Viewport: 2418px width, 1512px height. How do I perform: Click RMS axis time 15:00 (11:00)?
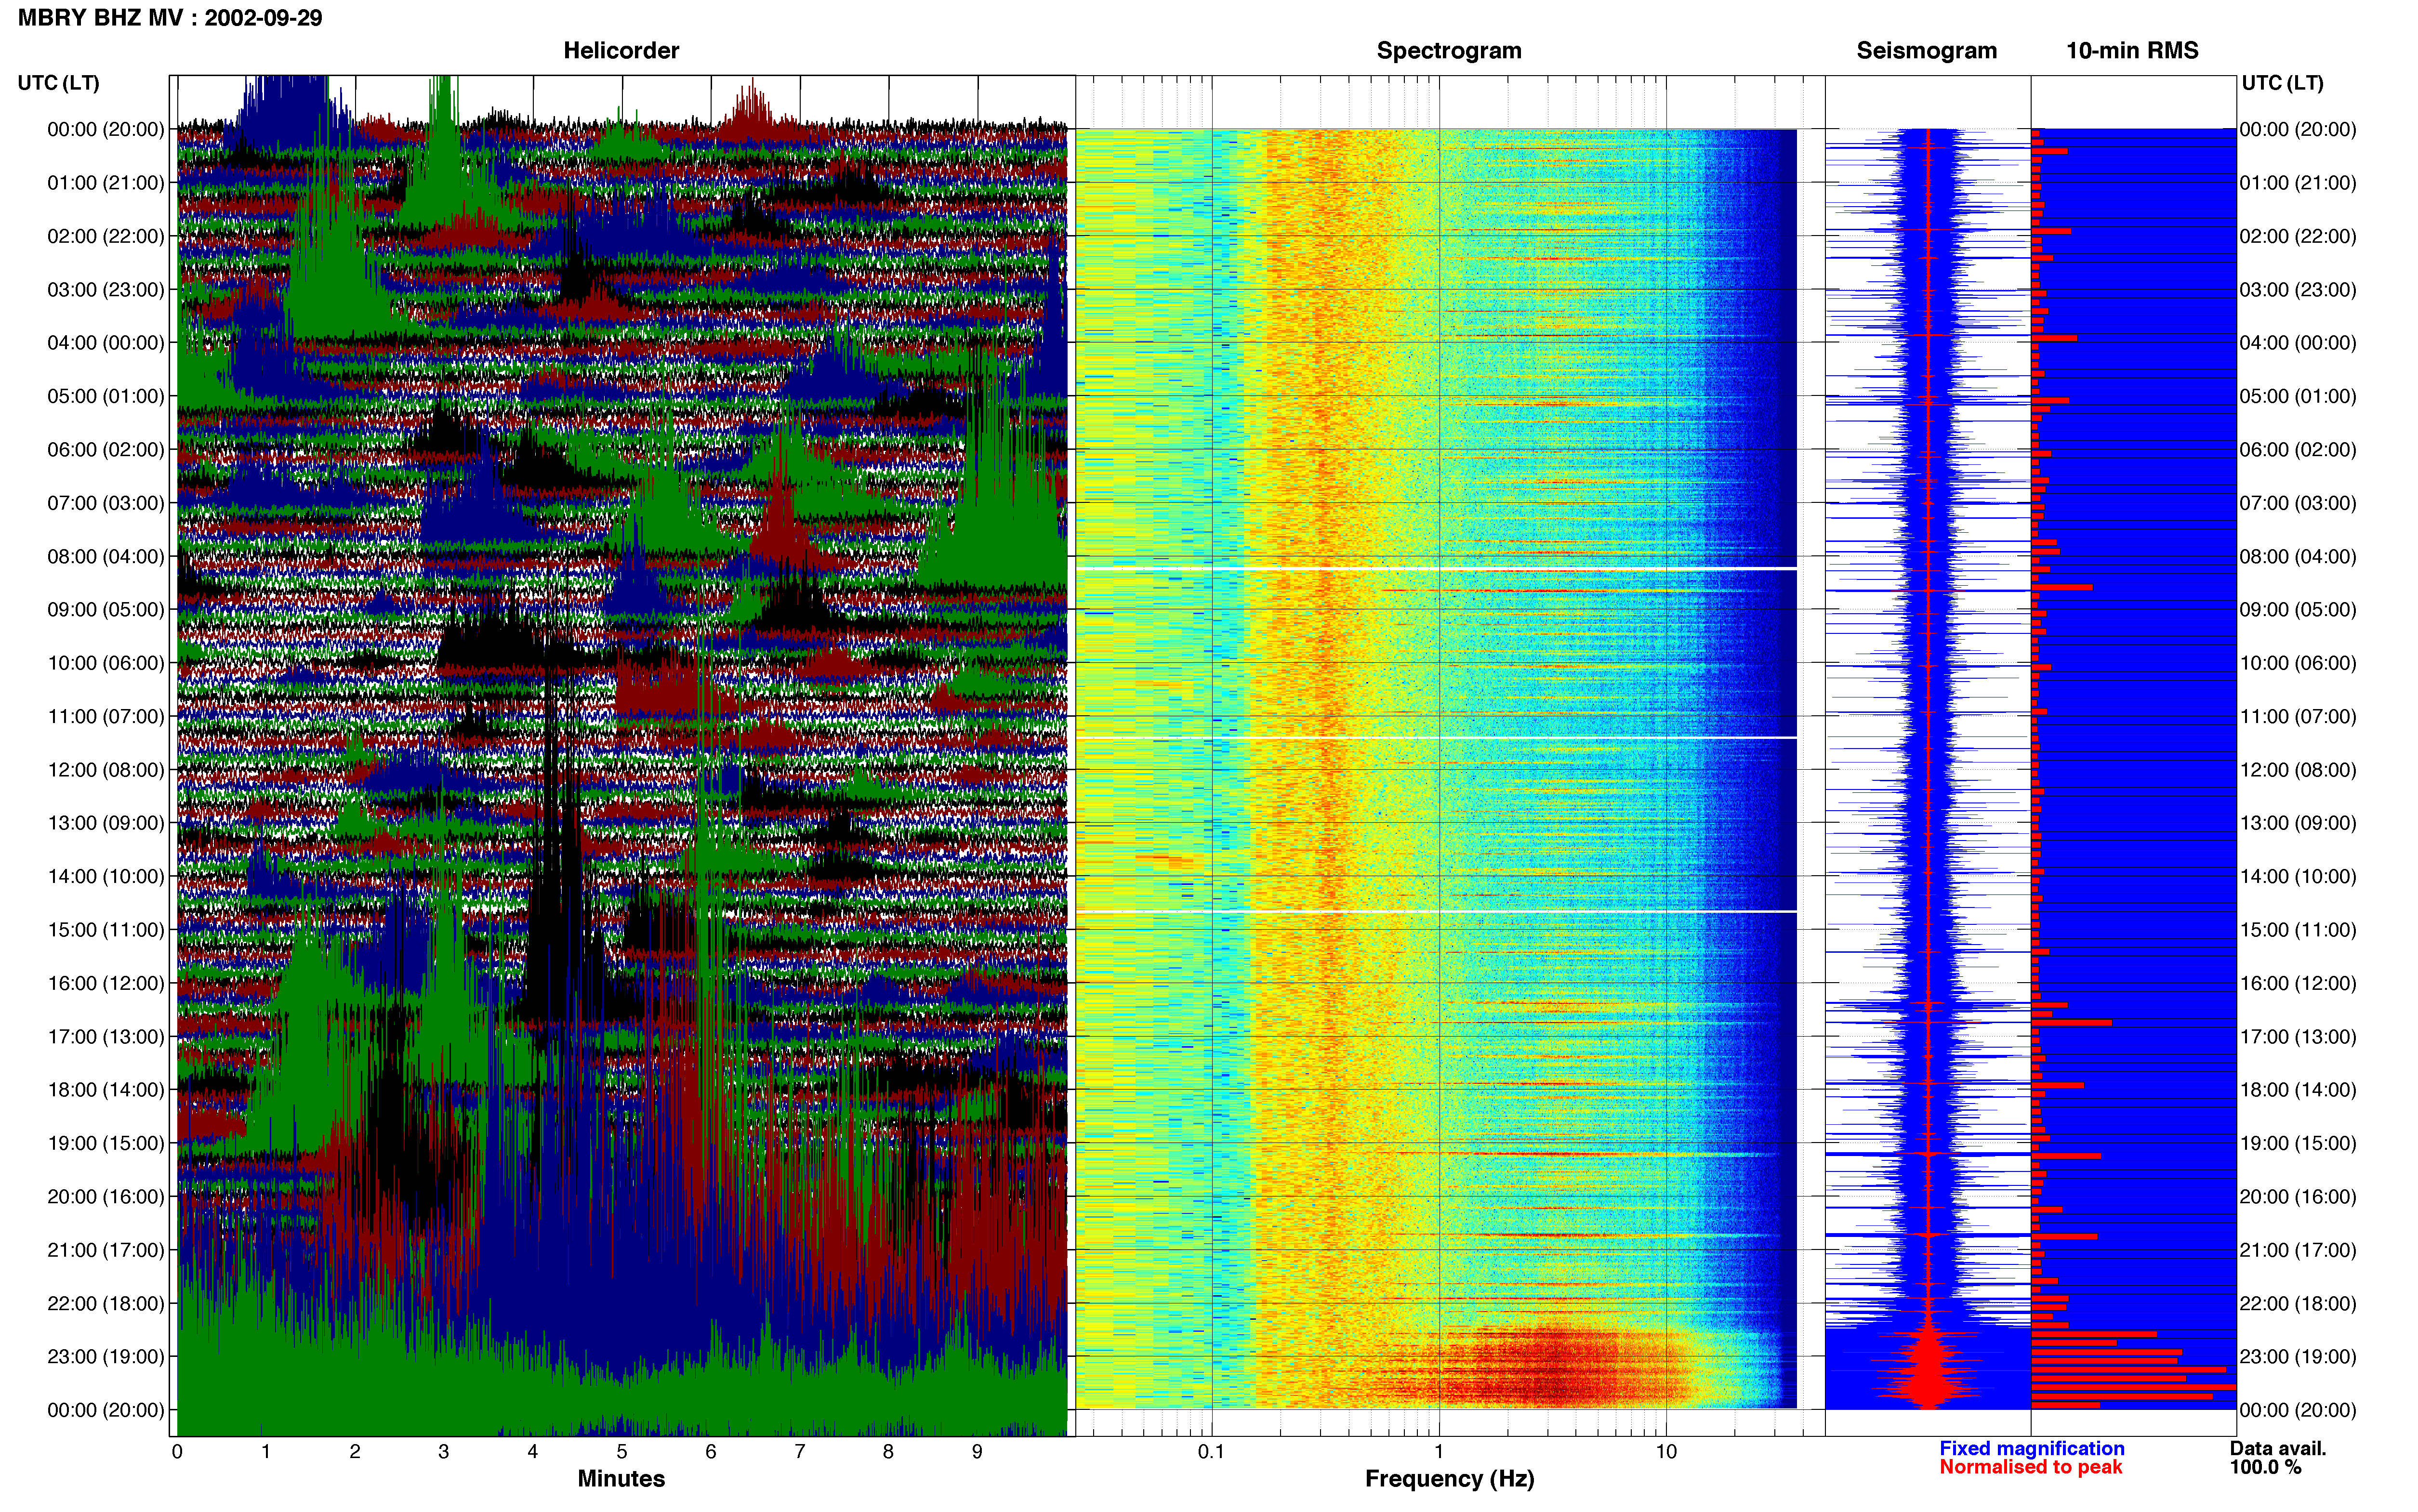click(2298, 930)
